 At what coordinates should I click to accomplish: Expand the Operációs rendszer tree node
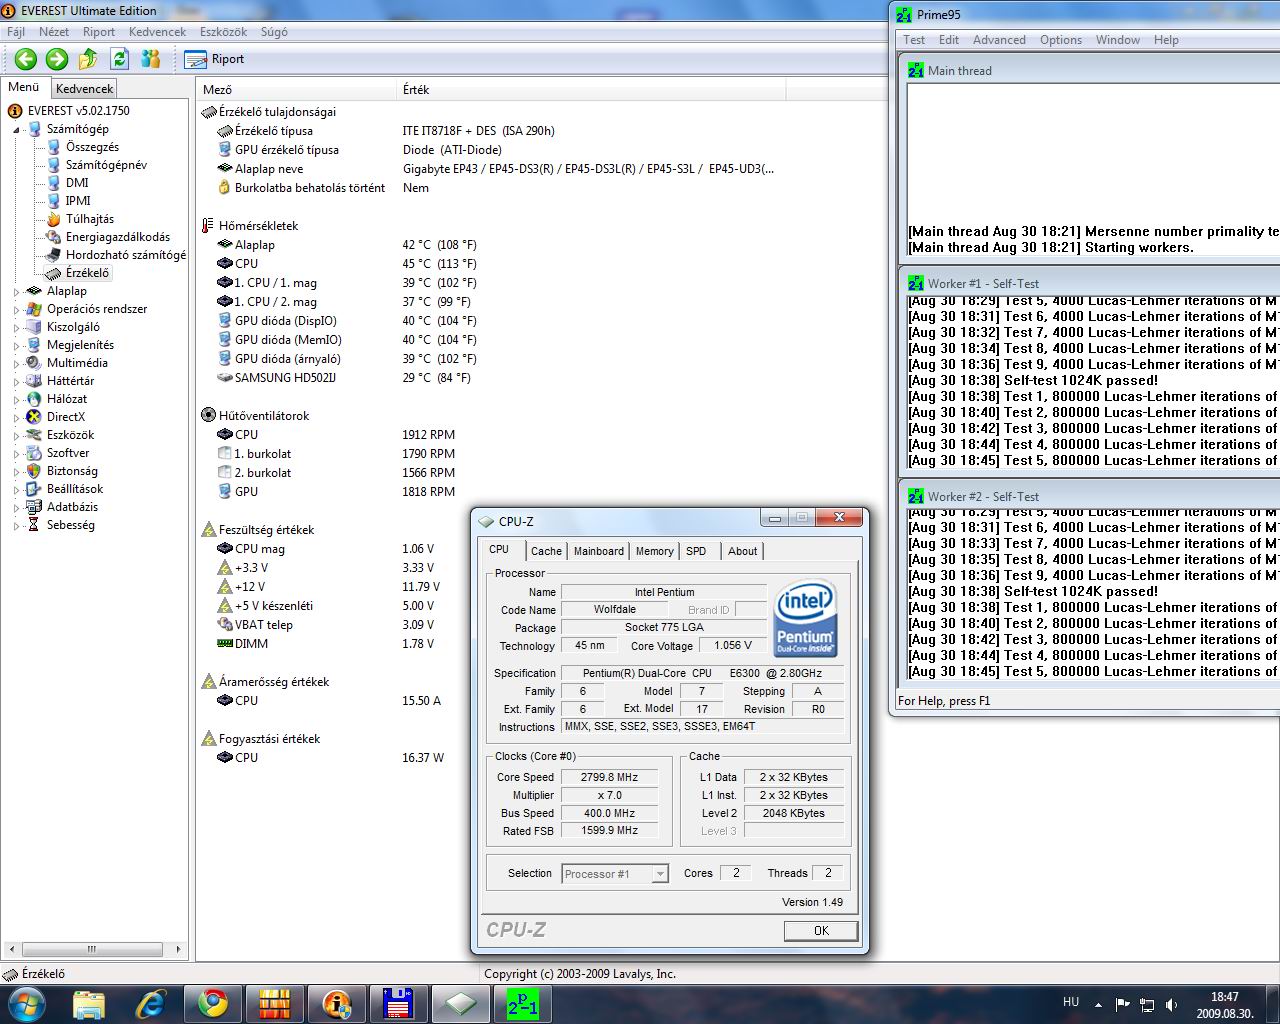(x=17, y=309)
